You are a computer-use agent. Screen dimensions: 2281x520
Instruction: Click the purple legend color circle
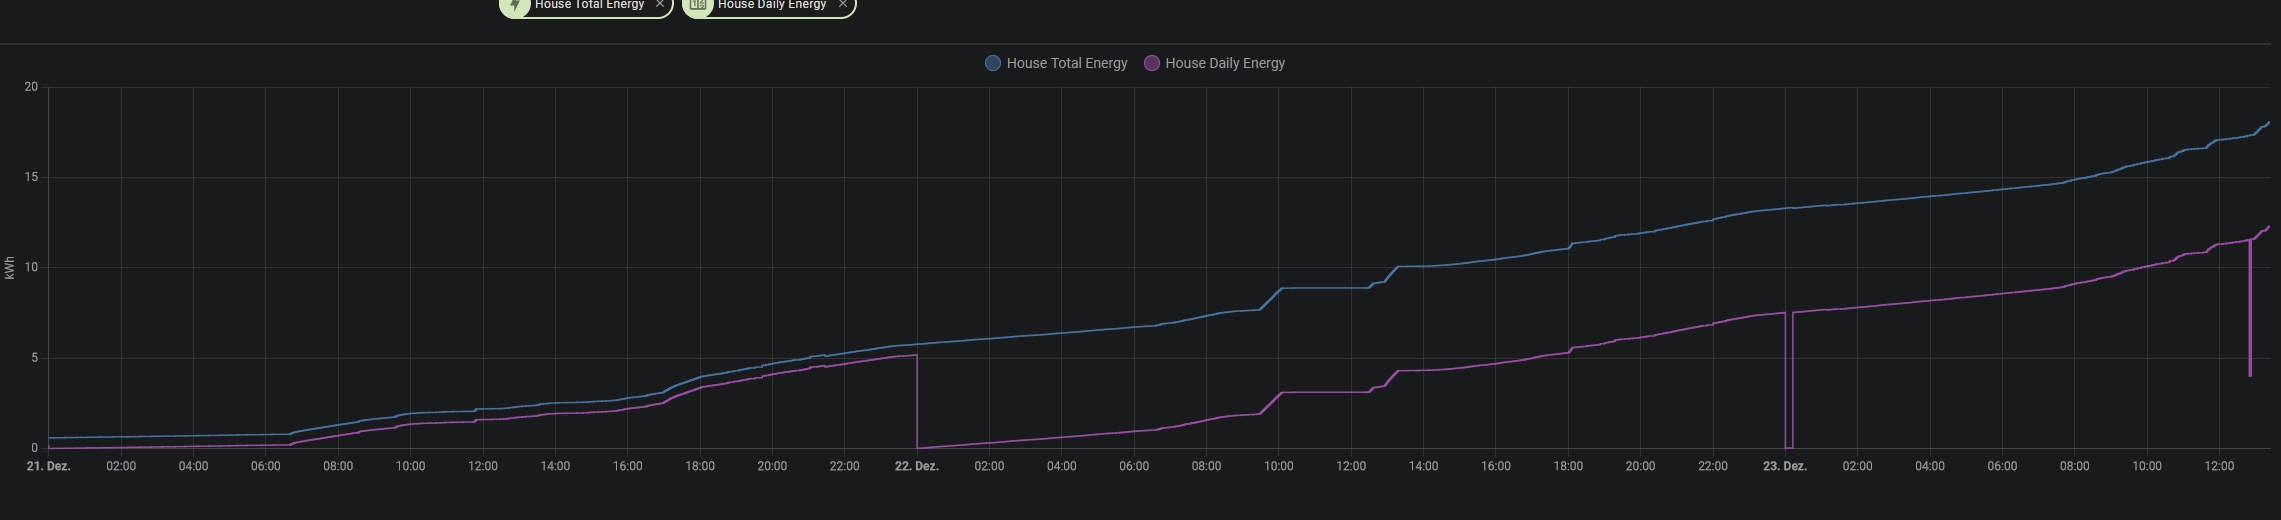point(1152,63)
